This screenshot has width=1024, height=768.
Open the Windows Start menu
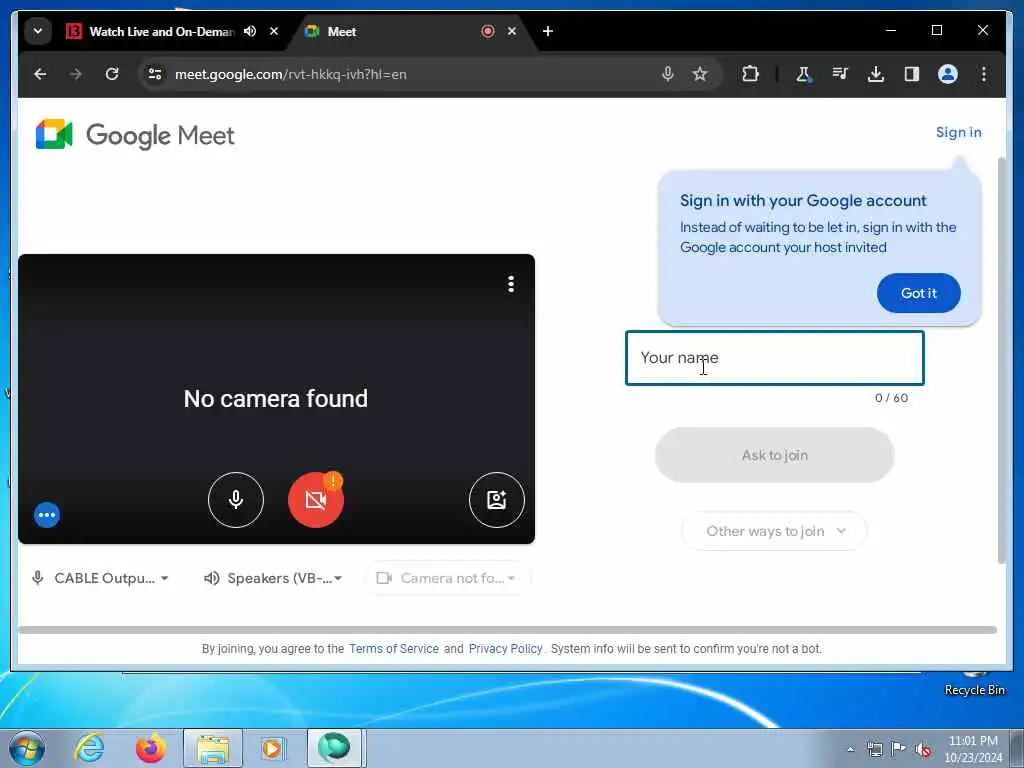point(27,748)
